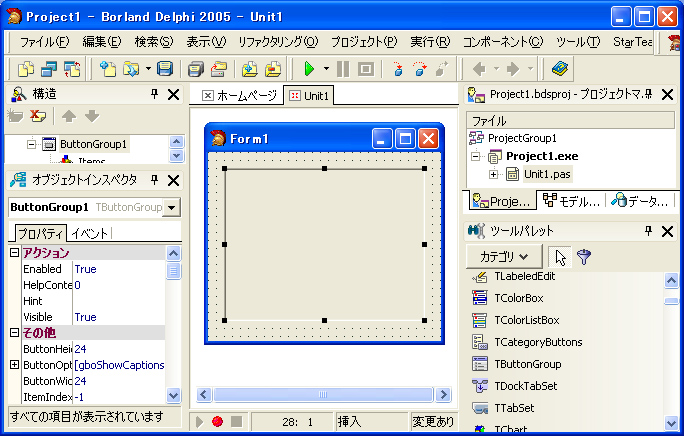The width and height of the screenshot is (684, 436).
Task: Collapse the ButtonGroup1 tree node
Action: click(31, 144)
